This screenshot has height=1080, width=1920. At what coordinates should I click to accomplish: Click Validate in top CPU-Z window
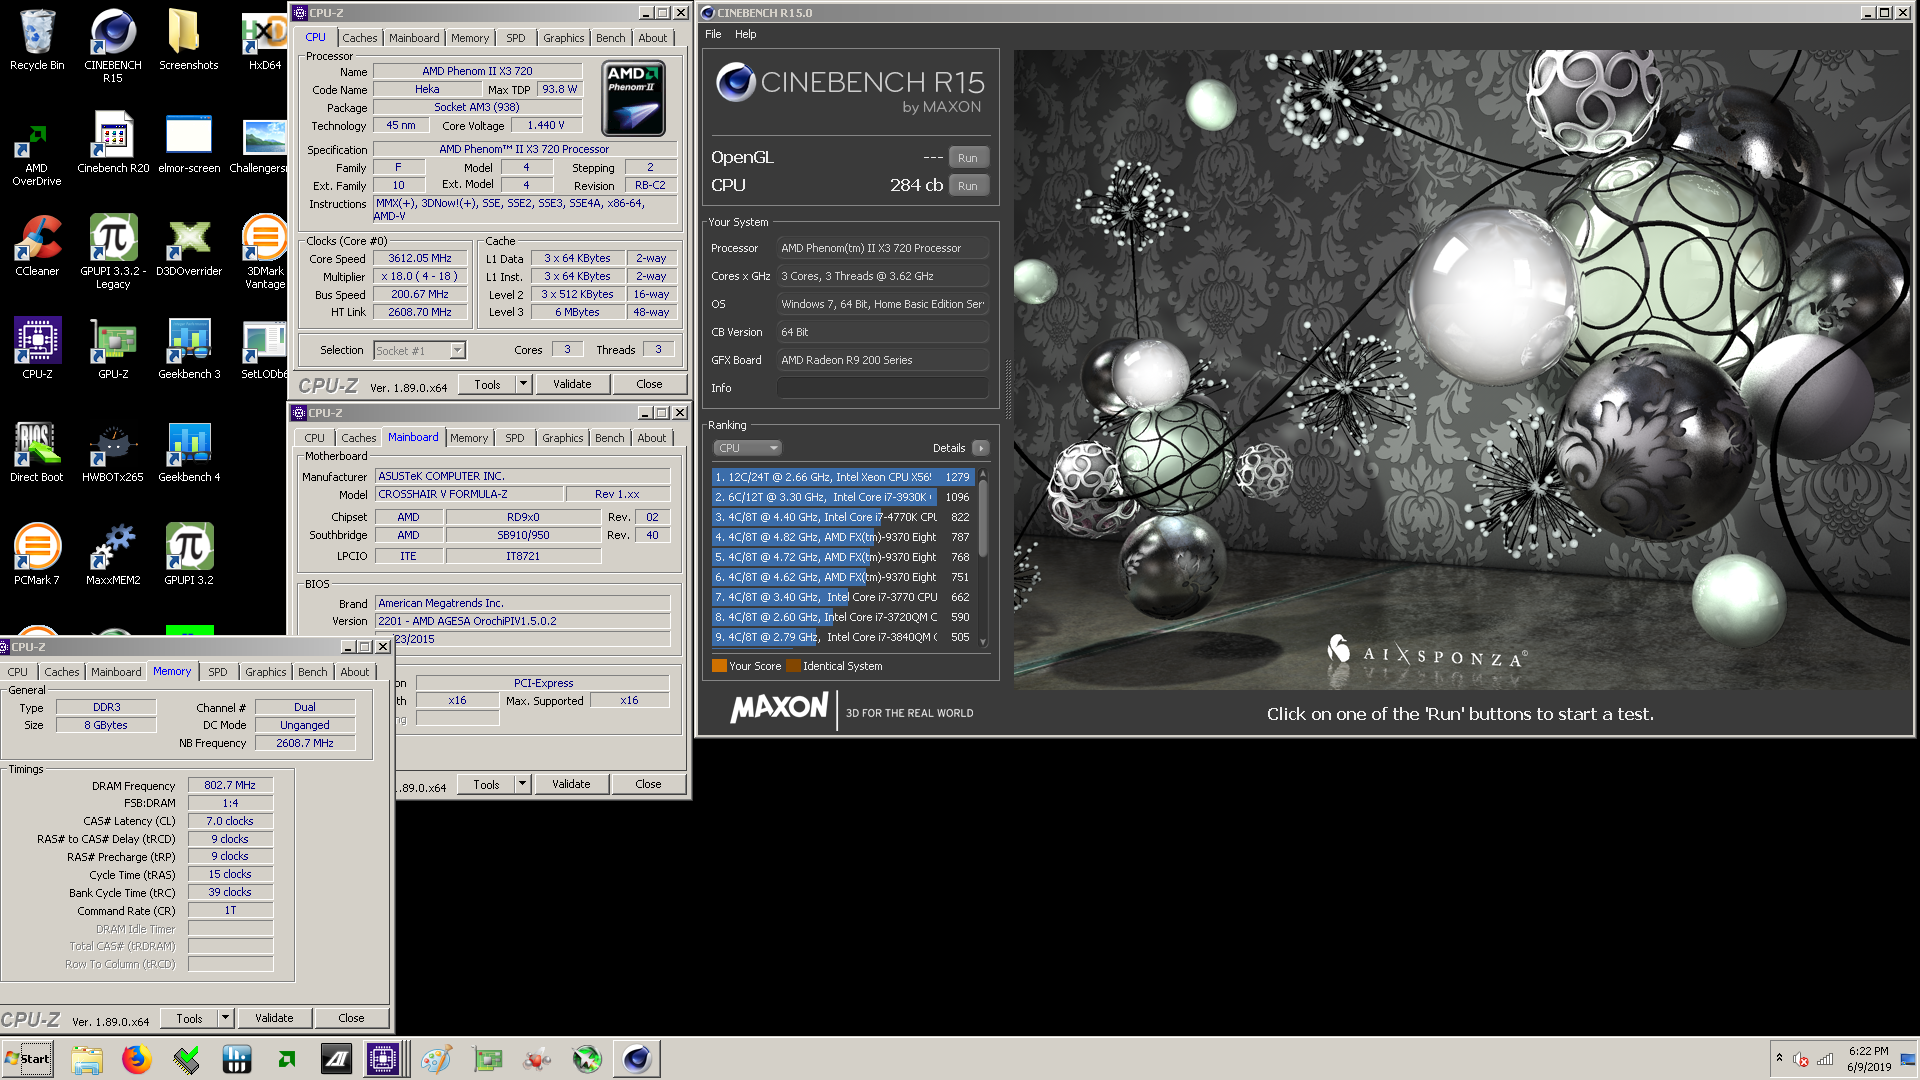tap(572, 384)
